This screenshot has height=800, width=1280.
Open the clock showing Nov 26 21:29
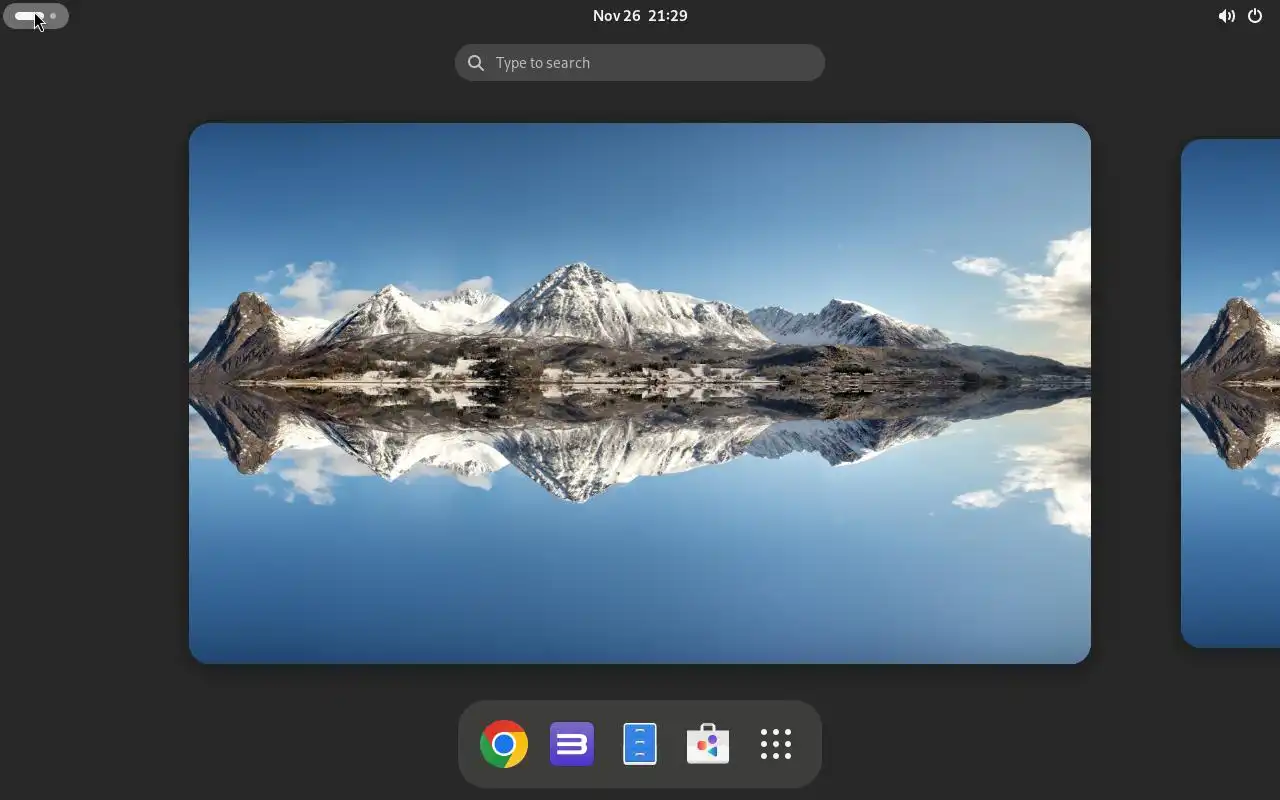click(x=640, y=16)
